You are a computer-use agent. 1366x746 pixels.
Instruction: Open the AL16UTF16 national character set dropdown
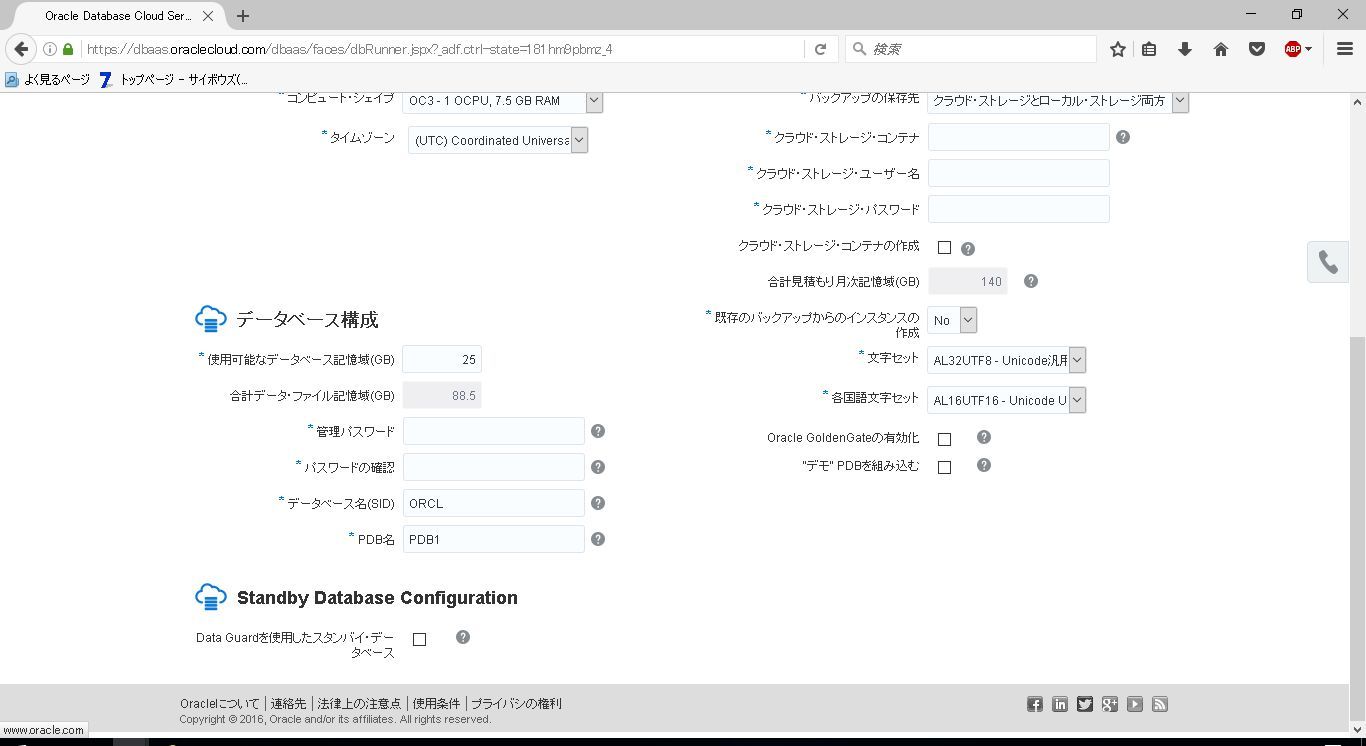[1006, 400]
